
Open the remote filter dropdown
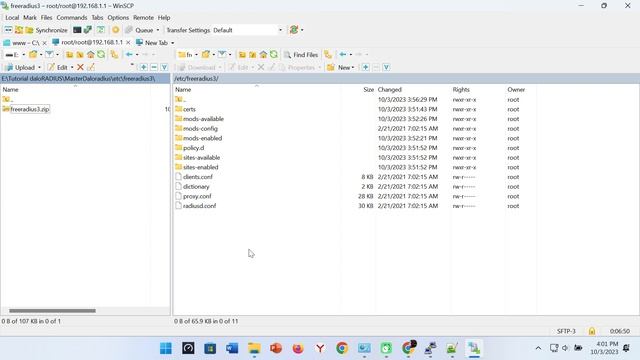tap(230, 55)
